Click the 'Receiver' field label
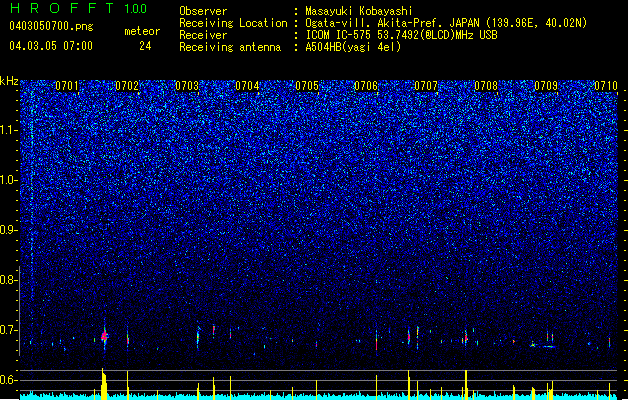The image size is (629, 400). [203, 35]
